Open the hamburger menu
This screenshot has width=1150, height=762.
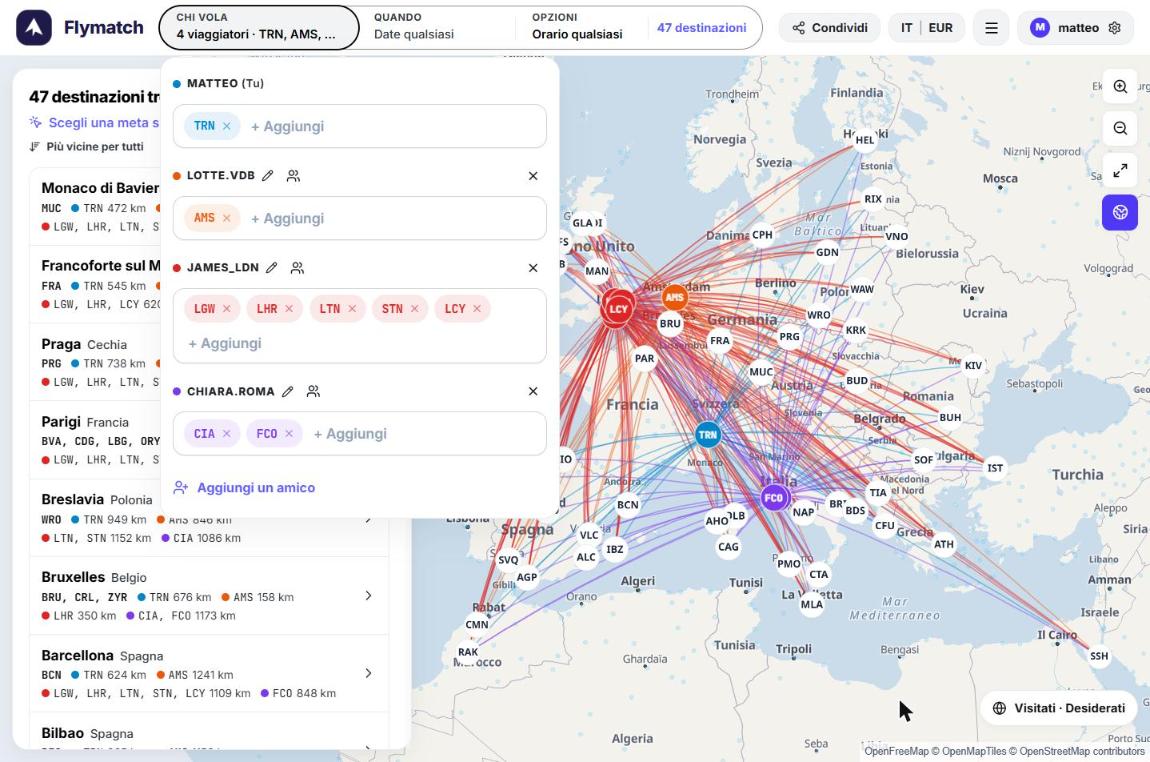991,28
